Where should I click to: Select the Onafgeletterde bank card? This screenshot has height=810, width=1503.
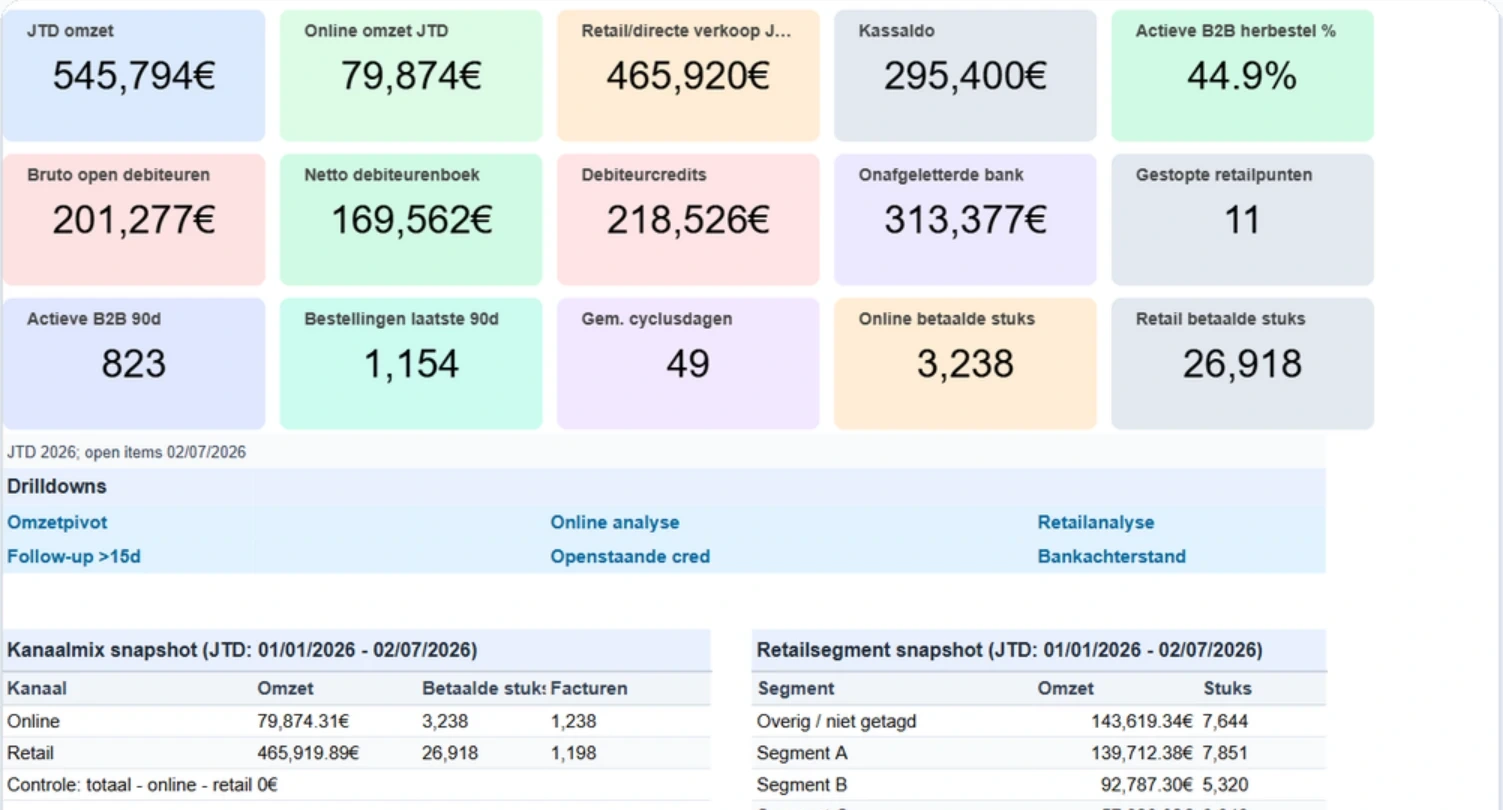[965, 220]
